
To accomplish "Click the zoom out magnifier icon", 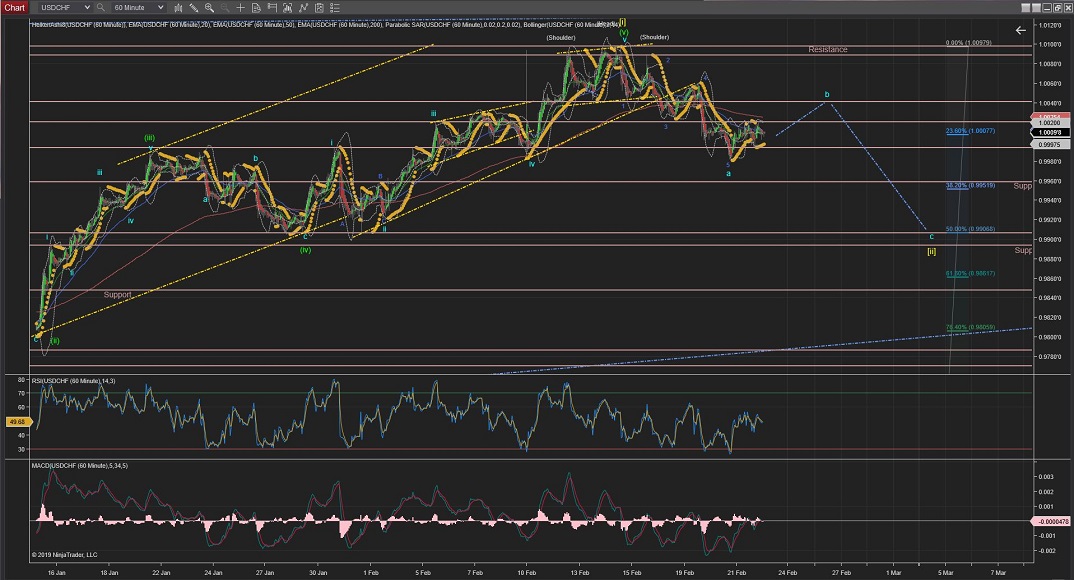I will [224, 7].
